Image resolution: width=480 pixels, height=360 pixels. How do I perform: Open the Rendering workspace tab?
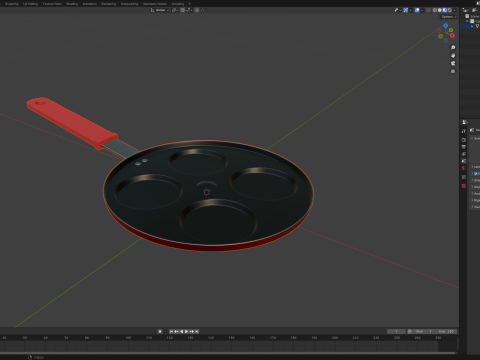(x=108, y=4)
